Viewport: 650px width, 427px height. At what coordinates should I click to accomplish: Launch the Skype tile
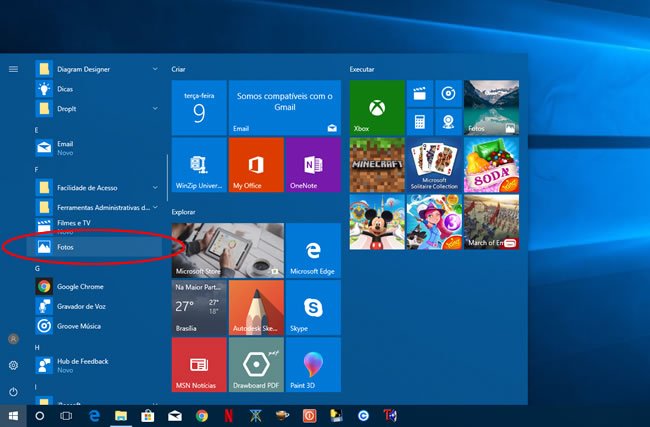point(313,307)
